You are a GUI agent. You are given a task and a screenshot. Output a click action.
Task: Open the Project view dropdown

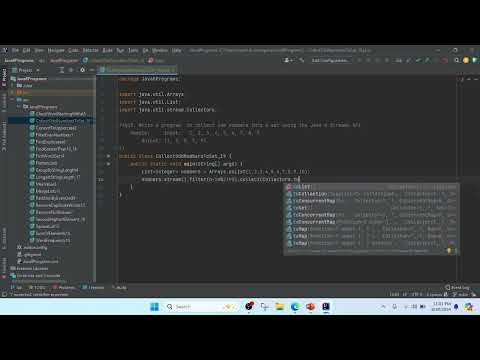26,70
